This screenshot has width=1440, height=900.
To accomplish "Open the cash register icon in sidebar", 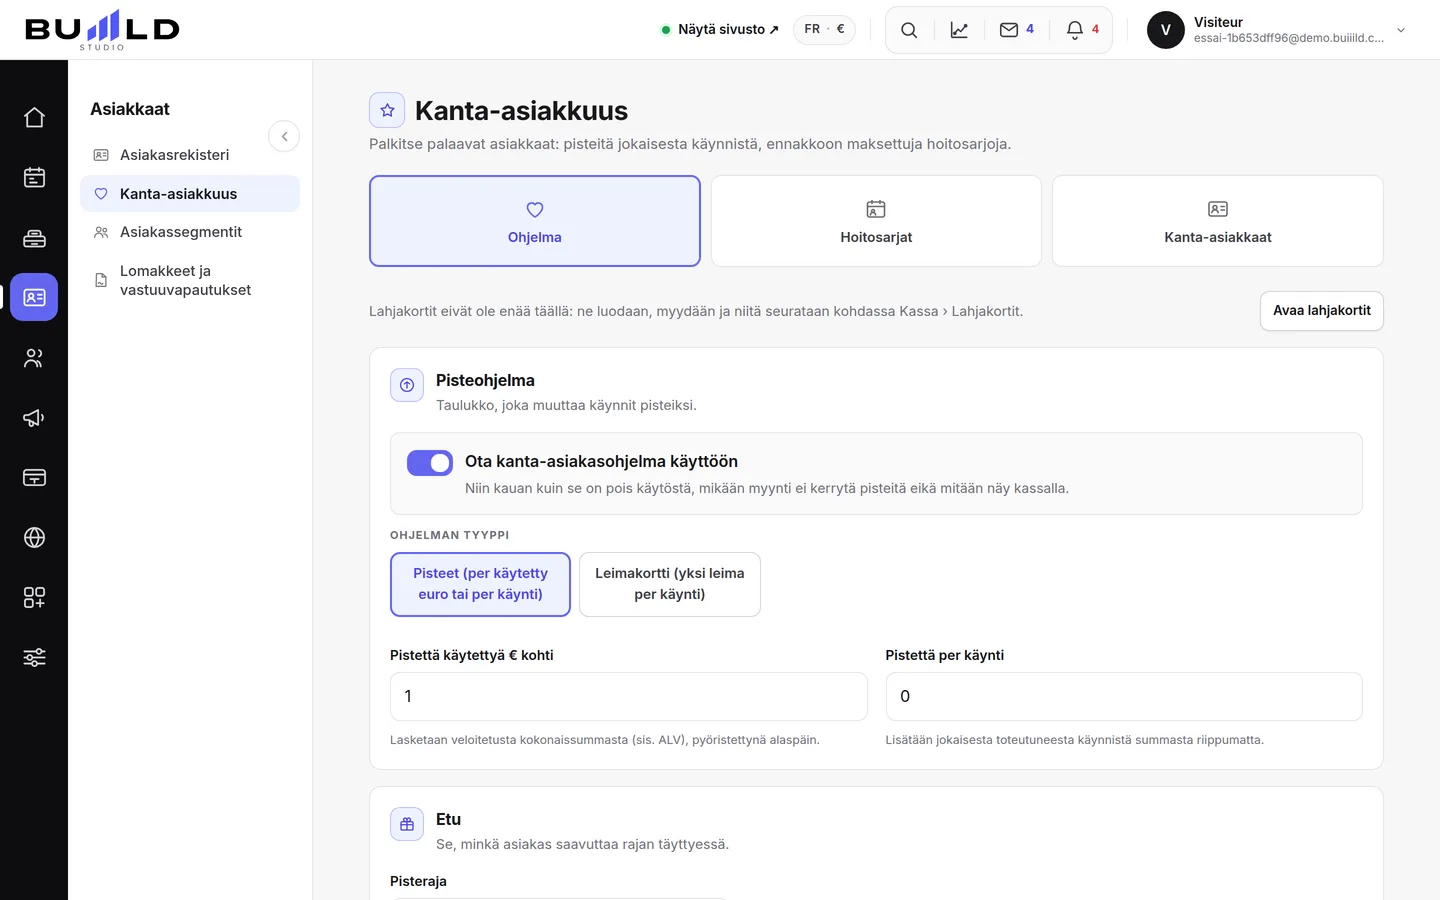I will click(34, 237).
